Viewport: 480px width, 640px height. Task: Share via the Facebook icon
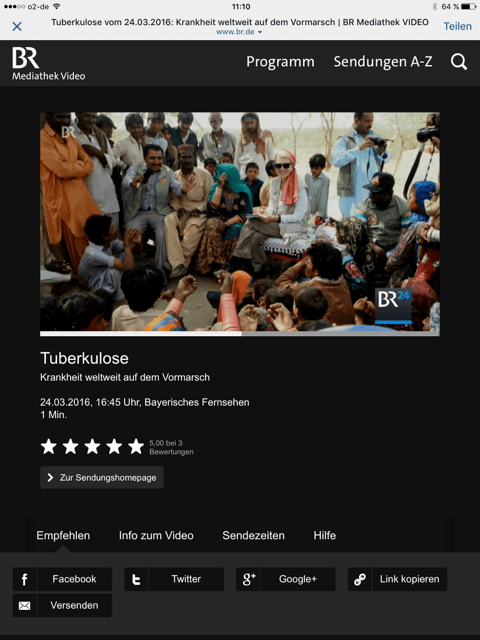pos(24,579)
